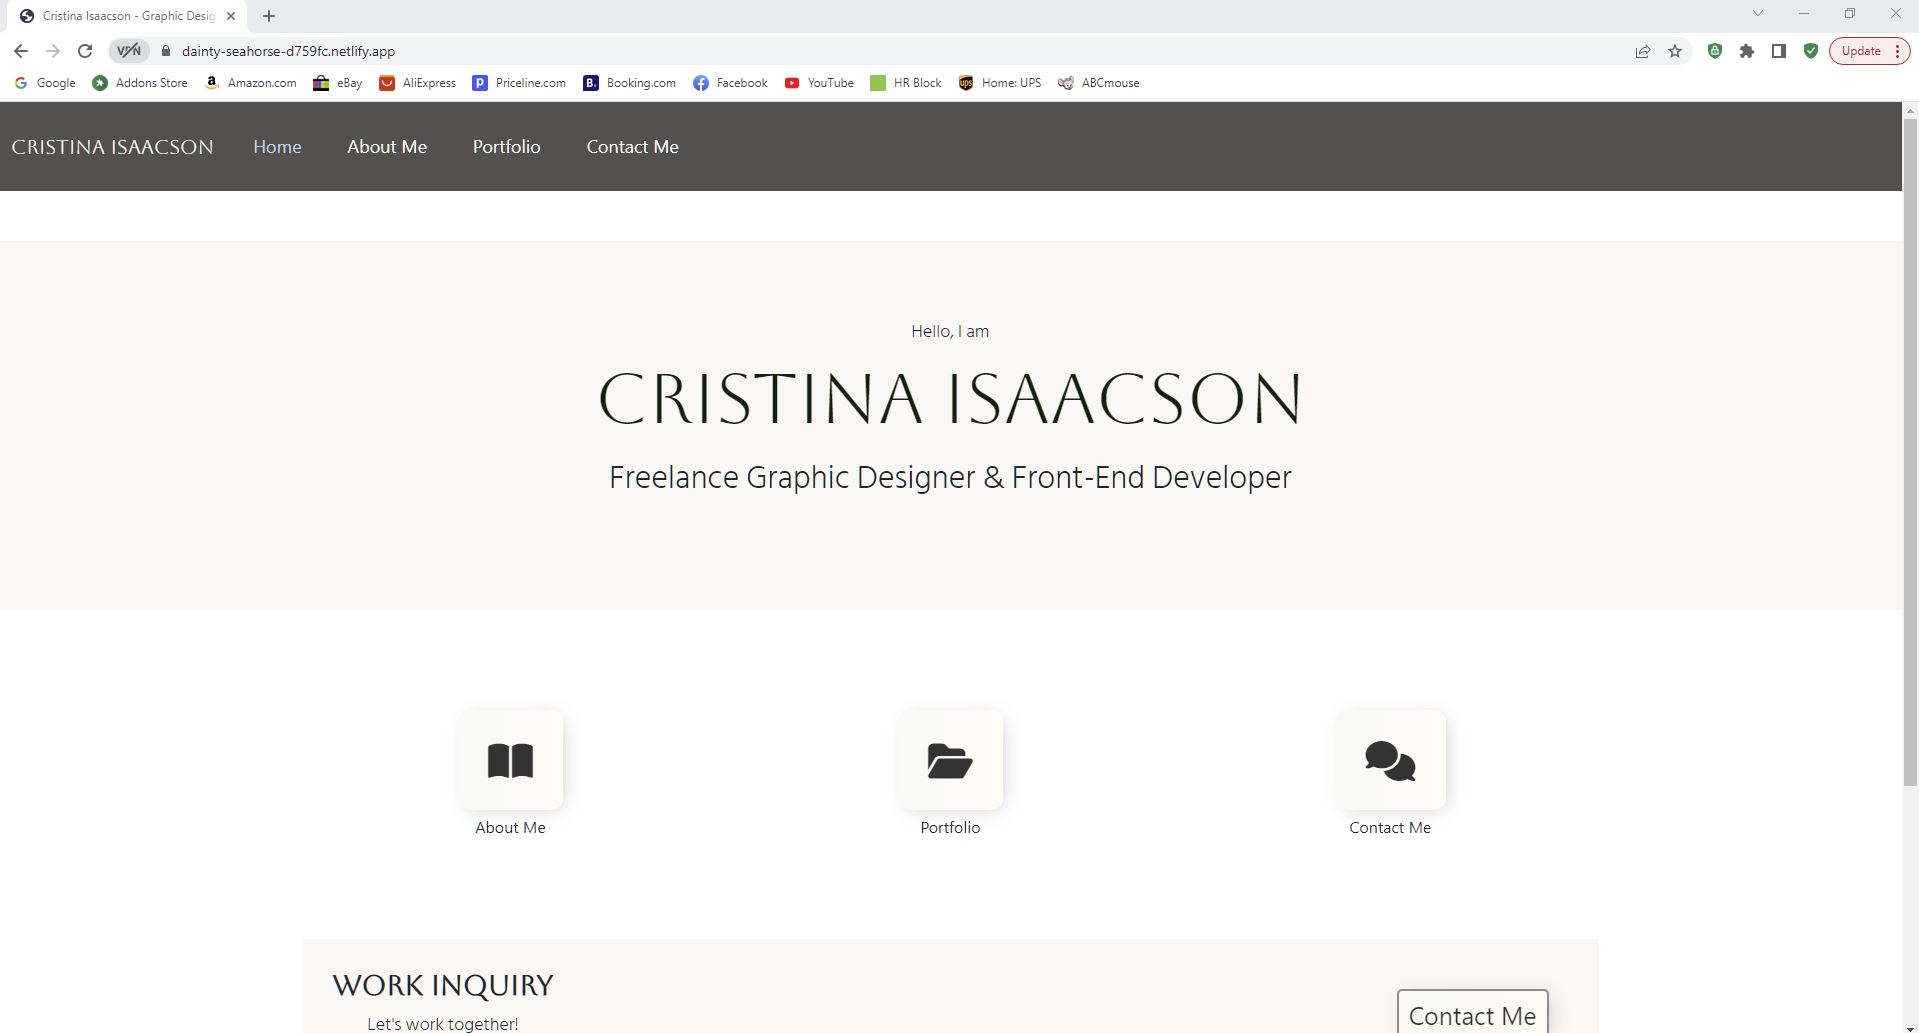Focus the address bar URL field
Image resolution: width=1919 pixels, height=1033 pixels.
click(x=900, y=51)
